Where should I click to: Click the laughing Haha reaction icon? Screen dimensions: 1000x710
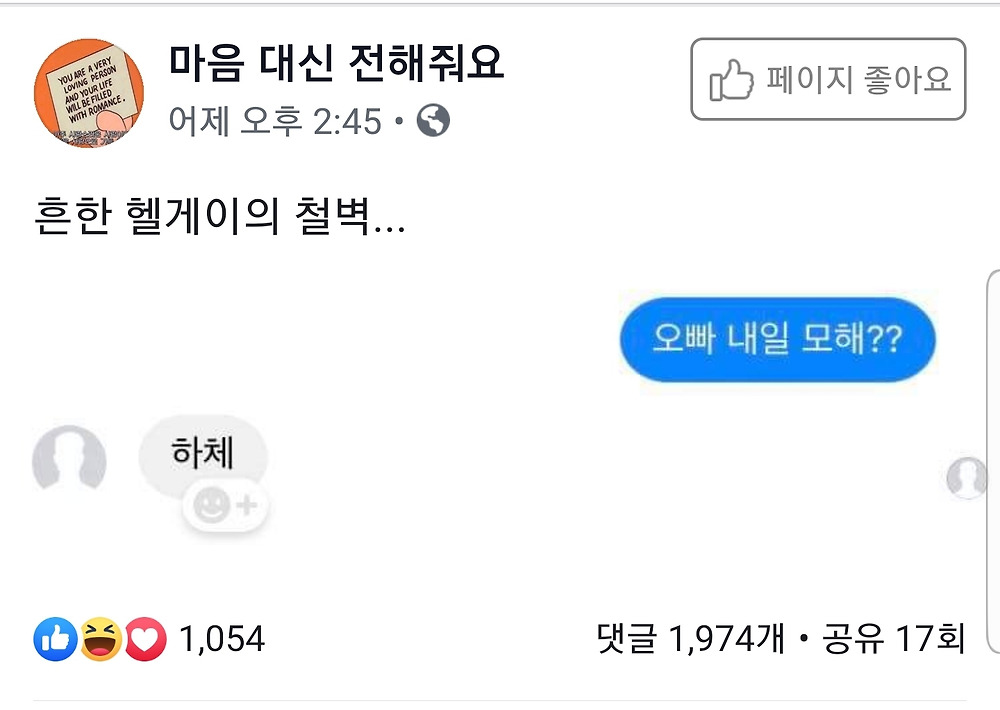101,639
